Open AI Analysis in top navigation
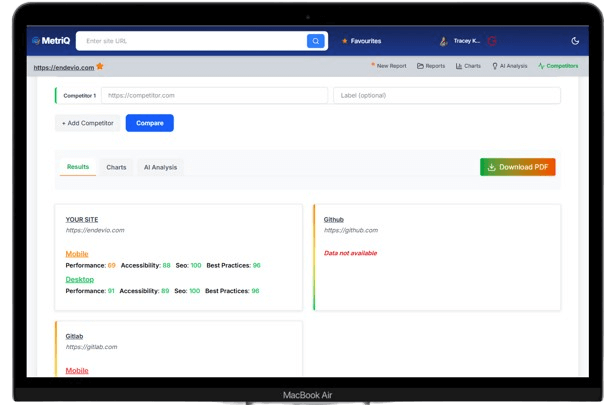 click(510, 66)
